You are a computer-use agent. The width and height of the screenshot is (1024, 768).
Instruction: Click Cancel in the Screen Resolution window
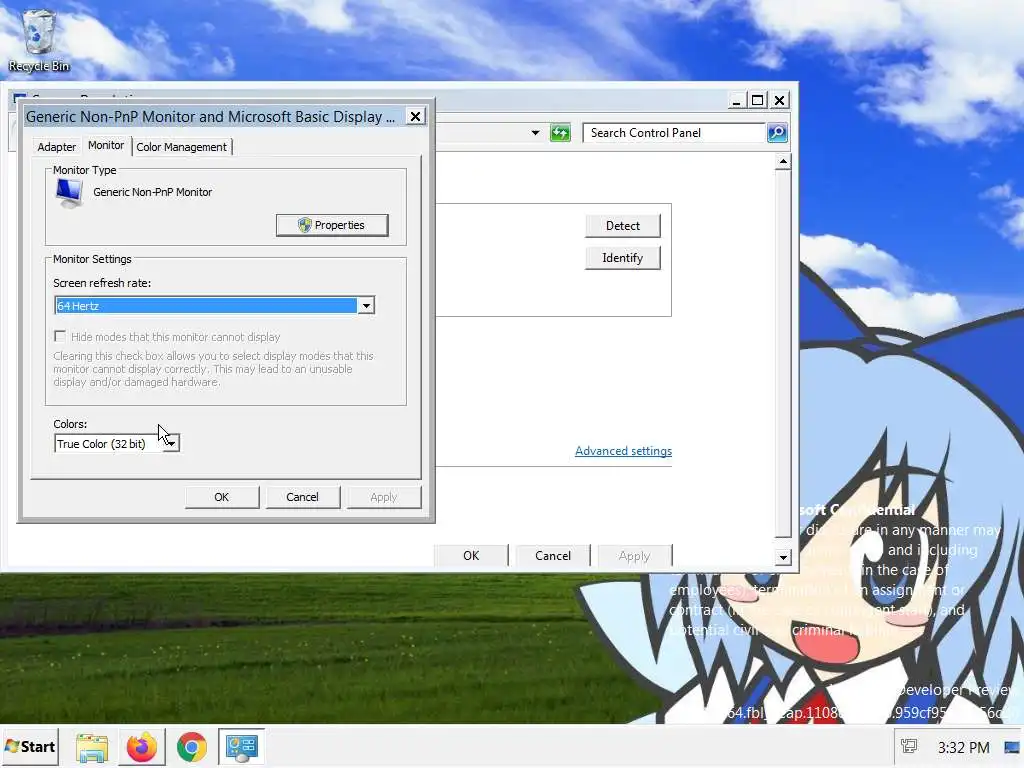552,556
